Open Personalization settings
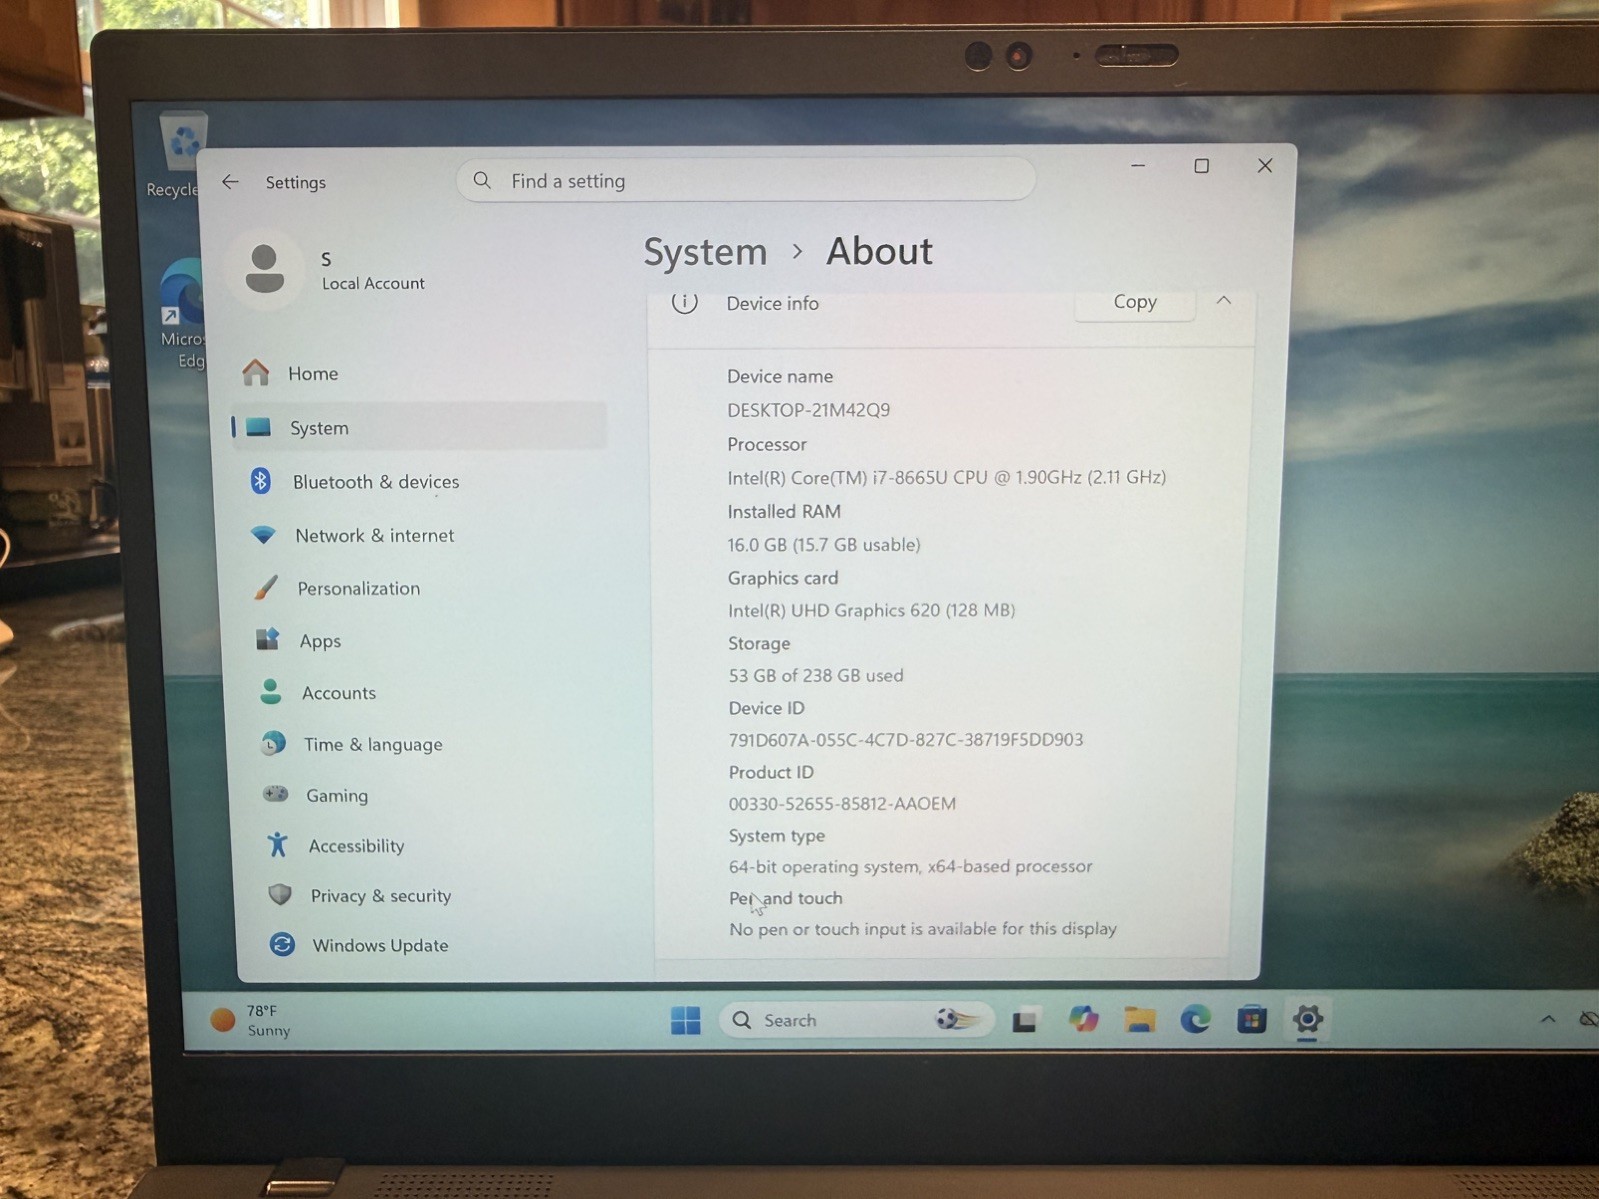The height and width of the screenshot is (1199, 1599). pos(359,588)
